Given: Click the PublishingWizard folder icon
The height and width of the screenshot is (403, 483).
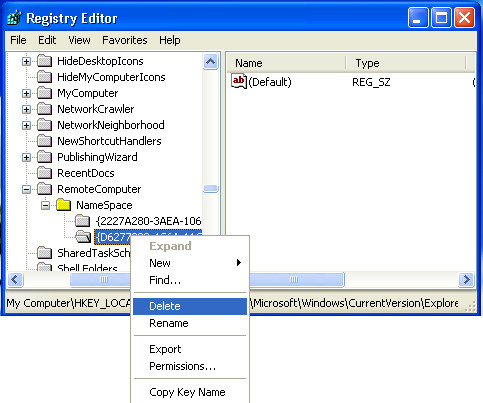Looking at the screenshot, I should (x=44, y=157).
